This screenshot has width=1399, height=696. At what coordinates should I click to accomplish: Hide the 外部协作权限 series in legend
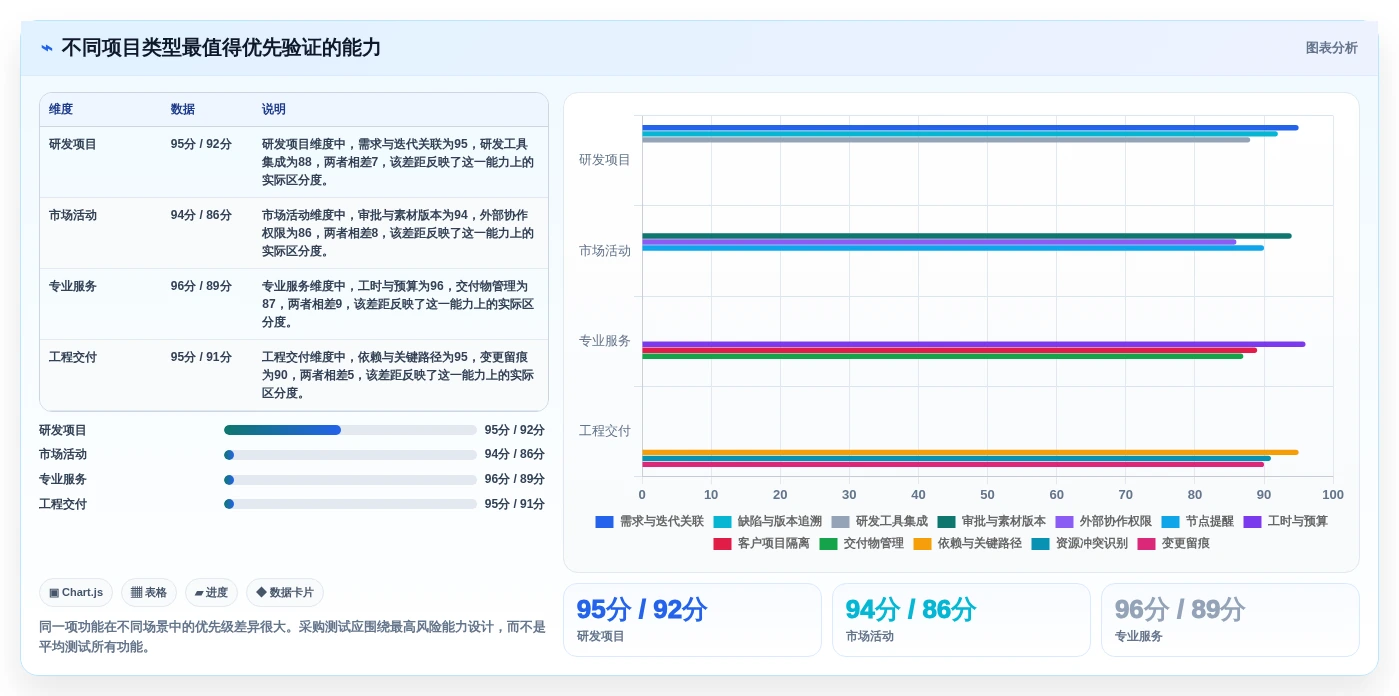[x=1103, y=521]
